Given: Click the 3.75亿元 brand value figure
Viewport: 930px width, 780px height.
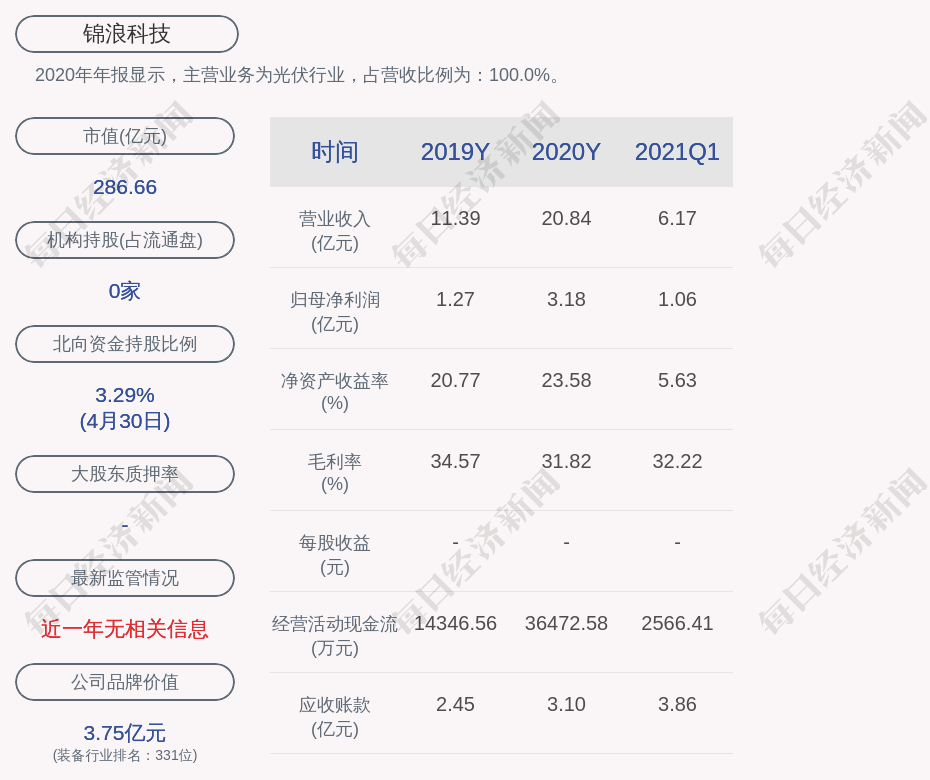Looking at the screenshot, I should pos(125,733).
